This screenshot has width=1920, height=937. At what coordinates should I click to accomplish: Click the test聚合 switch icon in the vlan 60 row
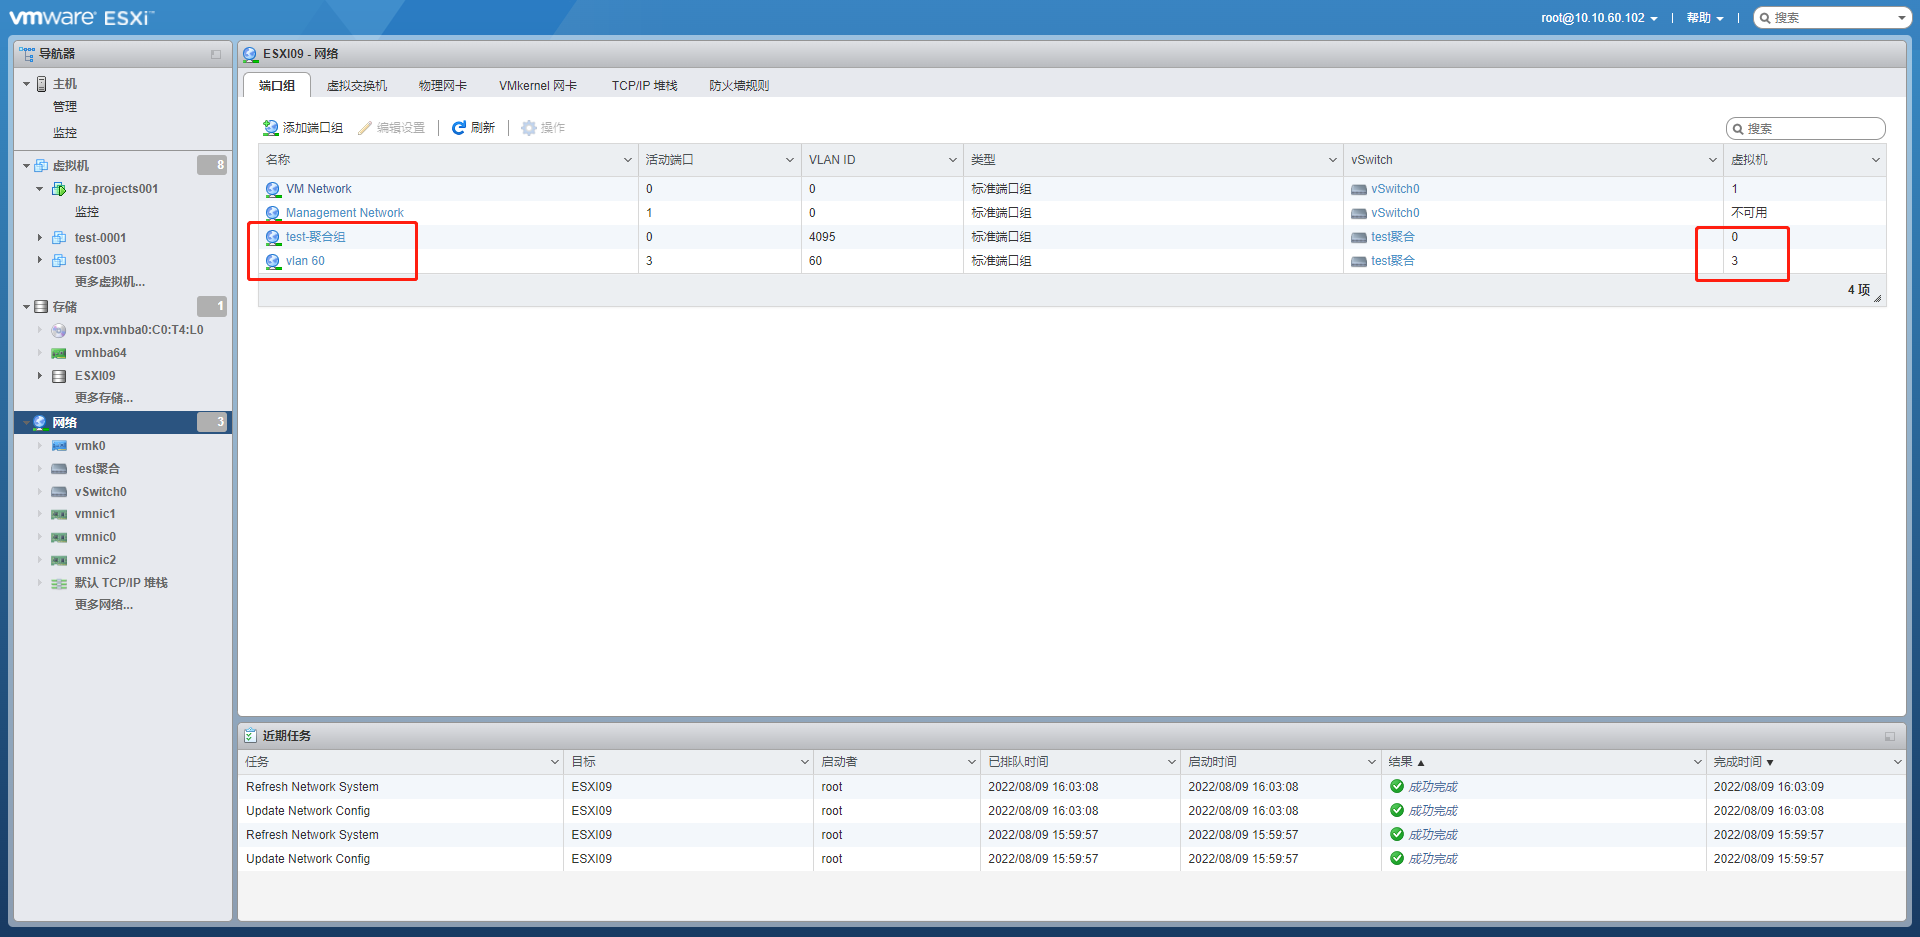[x=1359, y=261]
